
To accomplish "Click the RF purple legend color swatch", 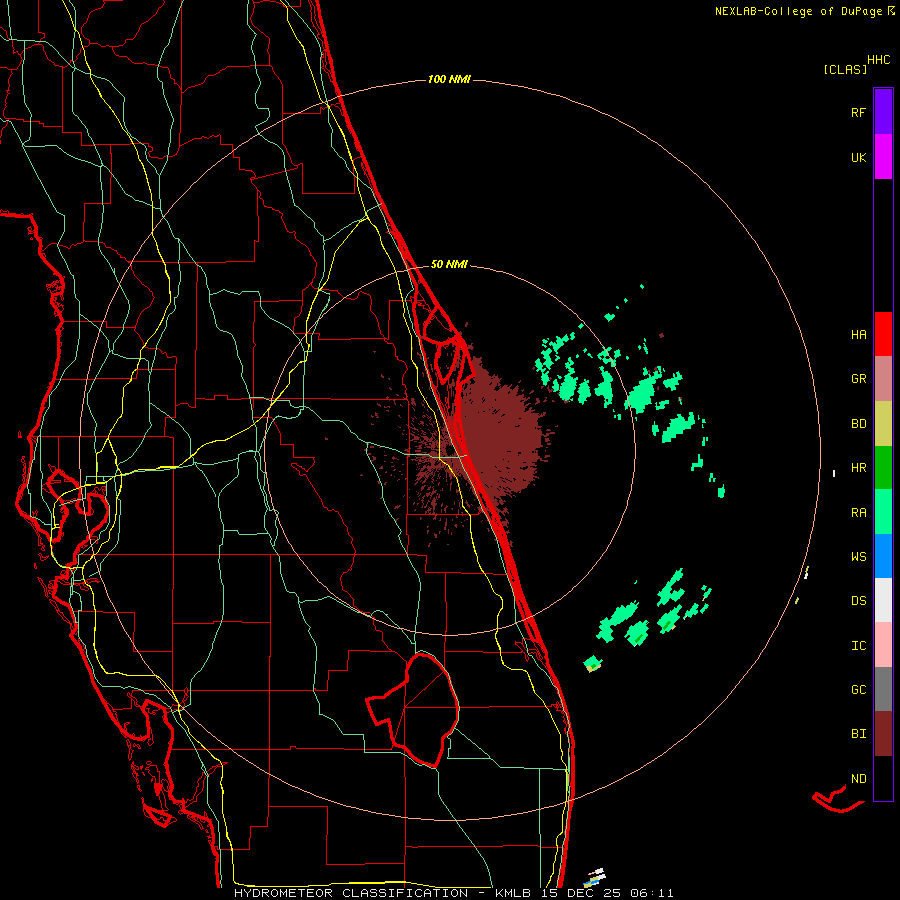I will pyautogui.click(x=883, y=112).
